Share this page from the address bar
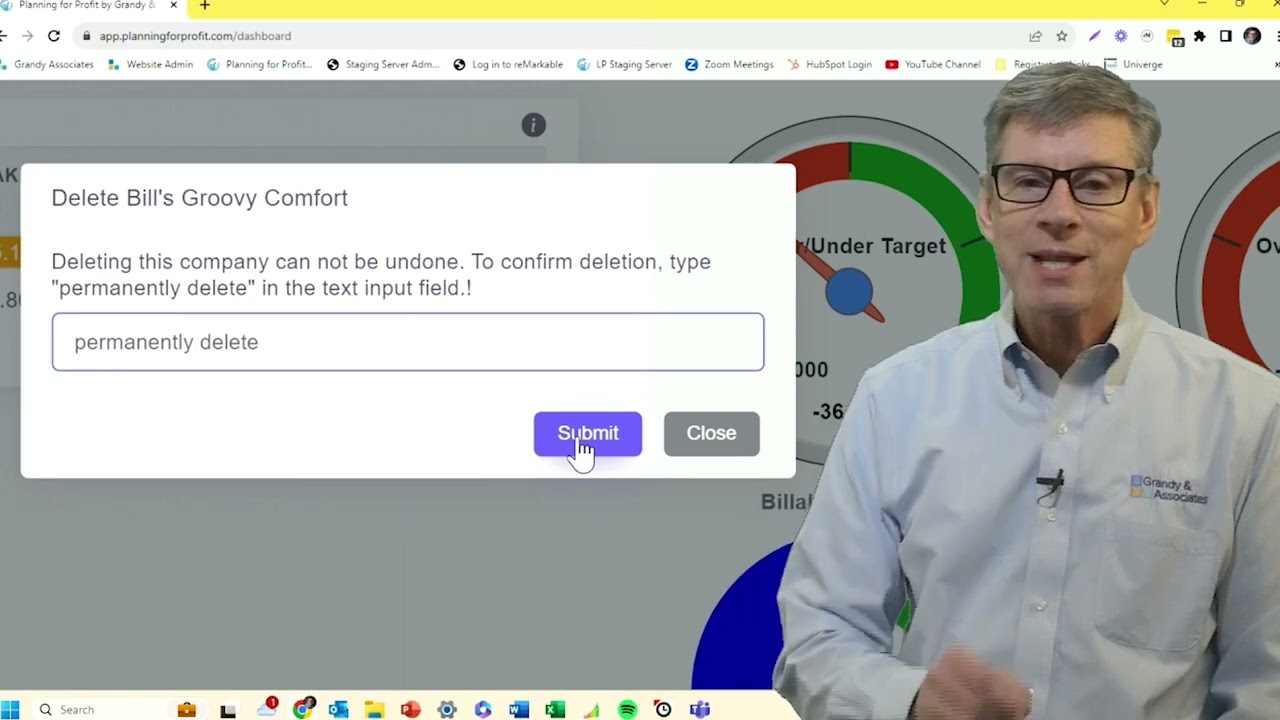This screenshot has height=720, width=1280. click(1035, 36)
